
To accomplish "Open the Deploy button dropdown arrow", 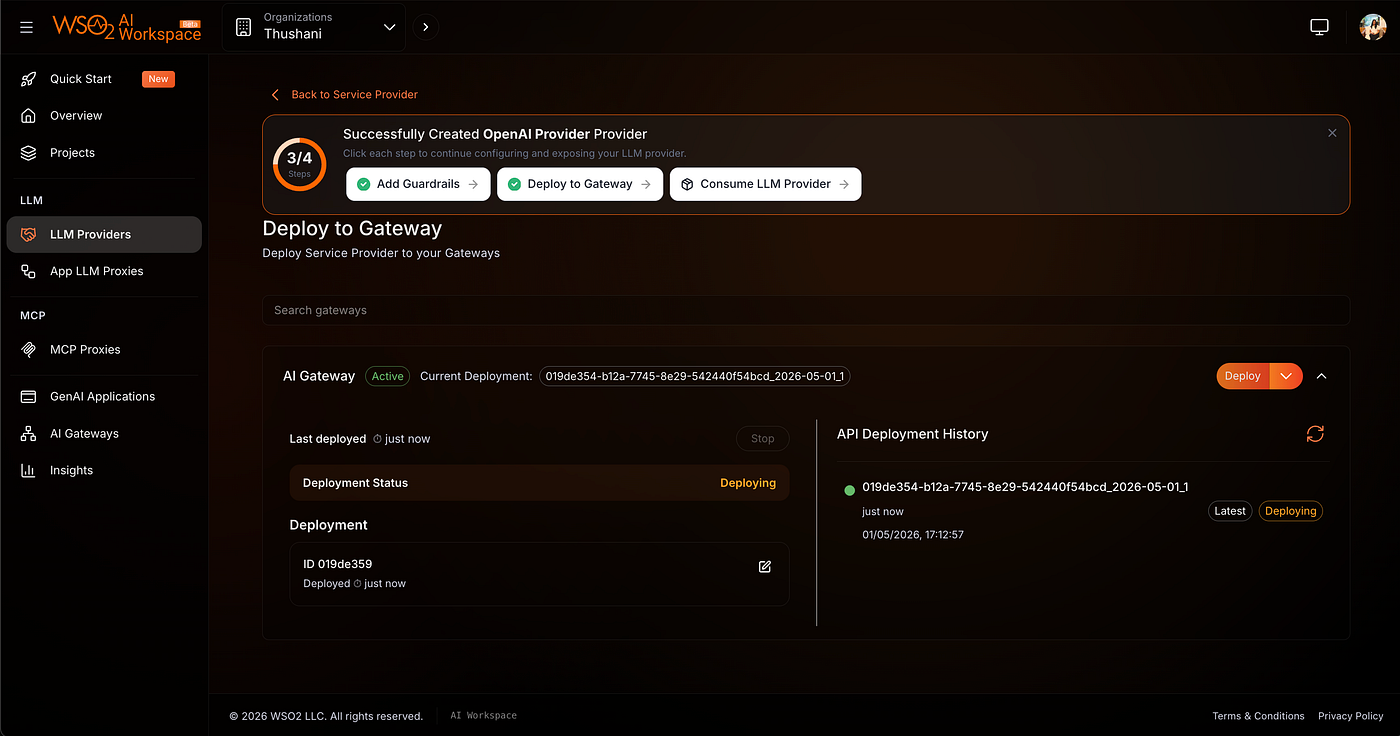I will 1286,376.
